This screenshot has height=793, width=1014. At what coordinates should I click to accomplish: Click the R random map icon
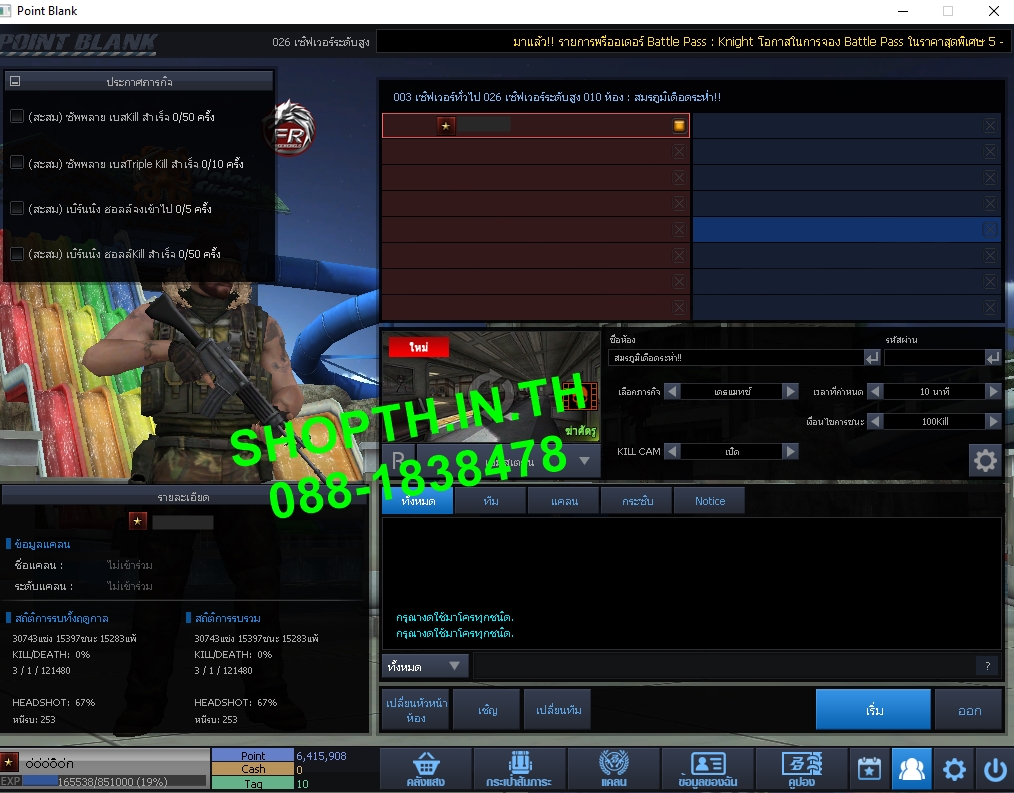398,461
